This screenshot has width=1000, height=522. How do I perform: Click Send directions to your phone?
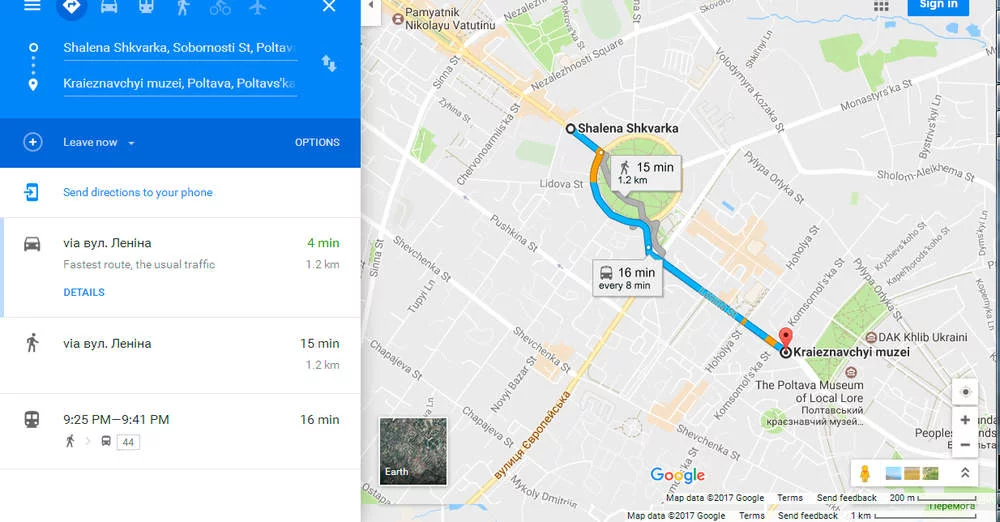138,192
